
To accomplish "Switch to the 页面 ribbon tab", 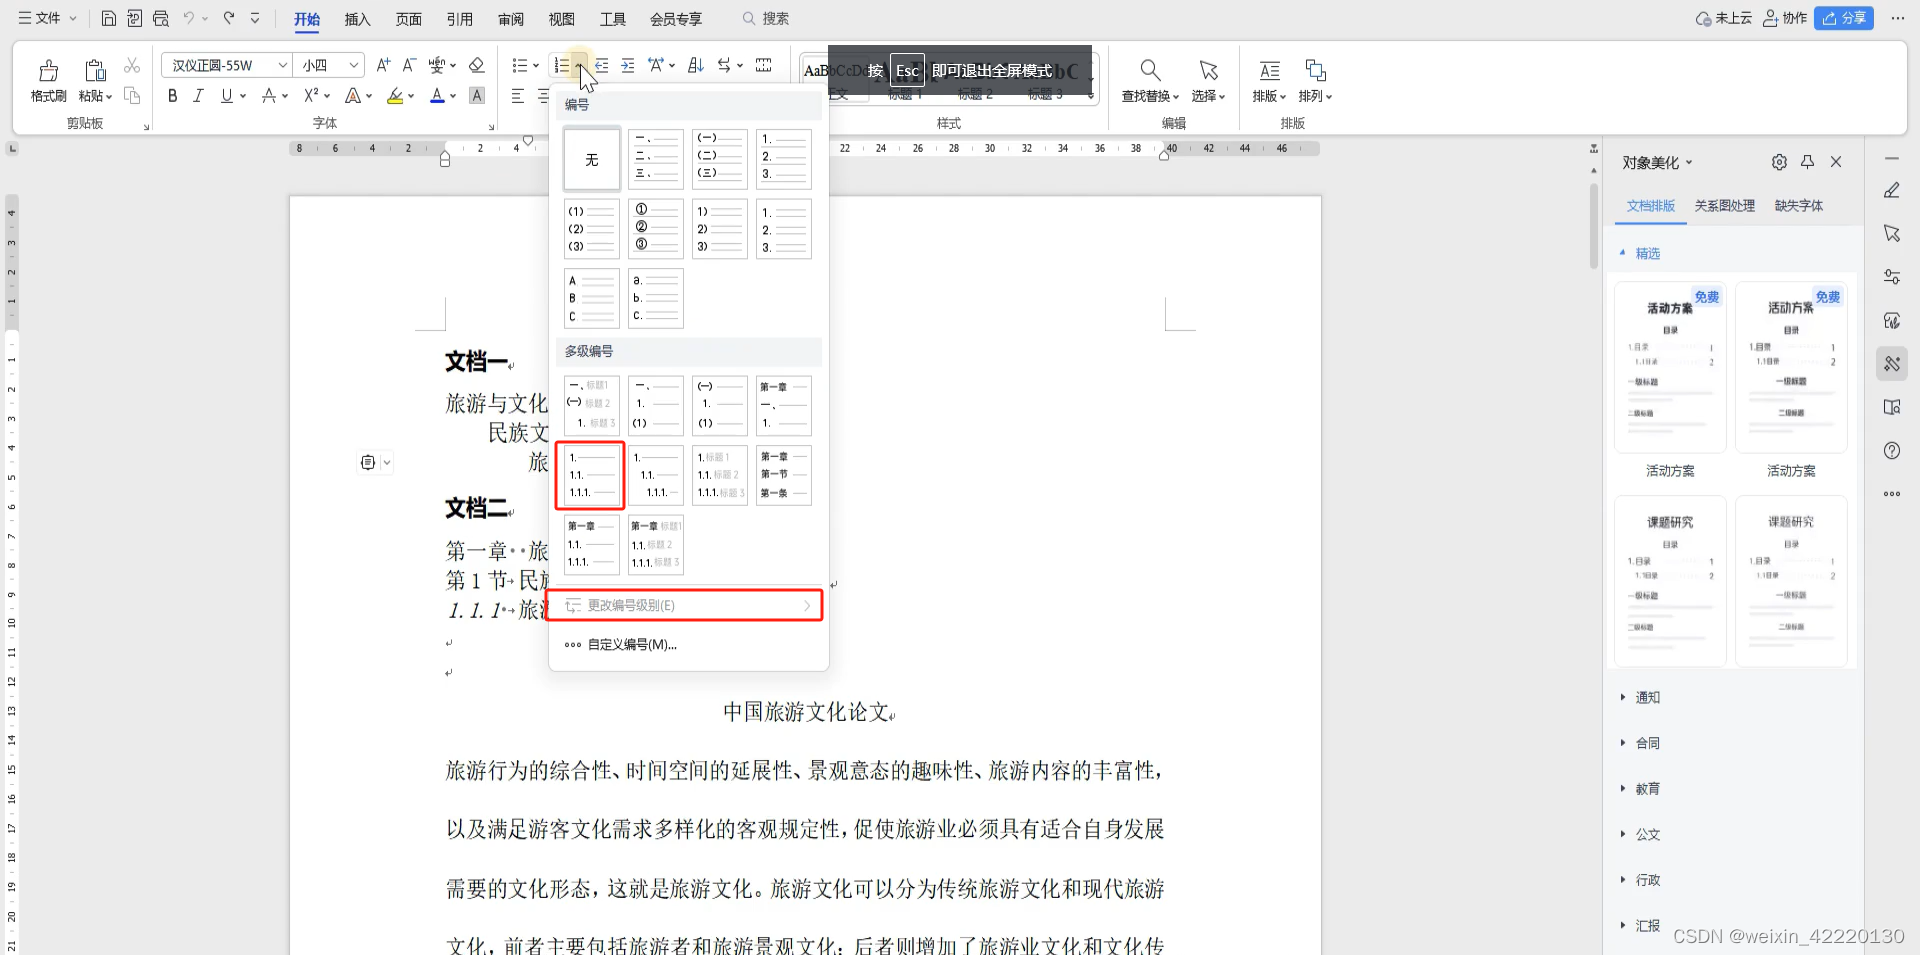I will click(x=408, y=19).
